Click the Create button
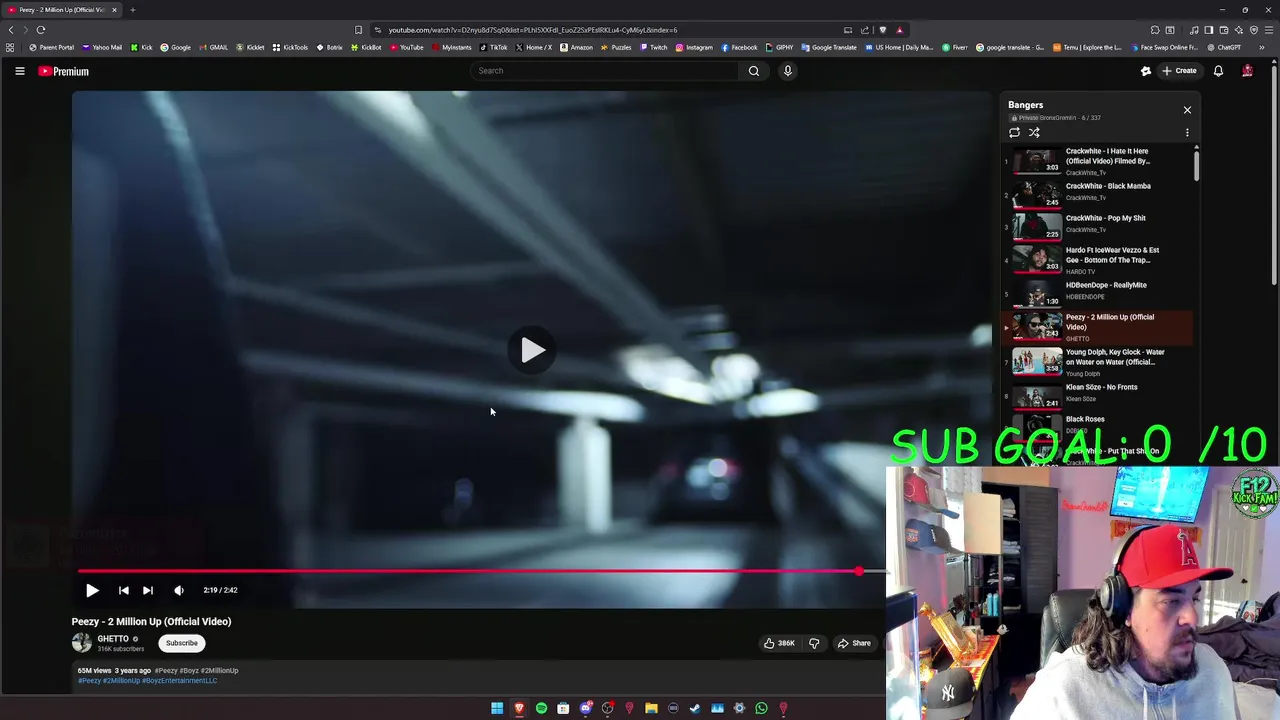This screenshot has width=1280, height=720. [1180, 71]
